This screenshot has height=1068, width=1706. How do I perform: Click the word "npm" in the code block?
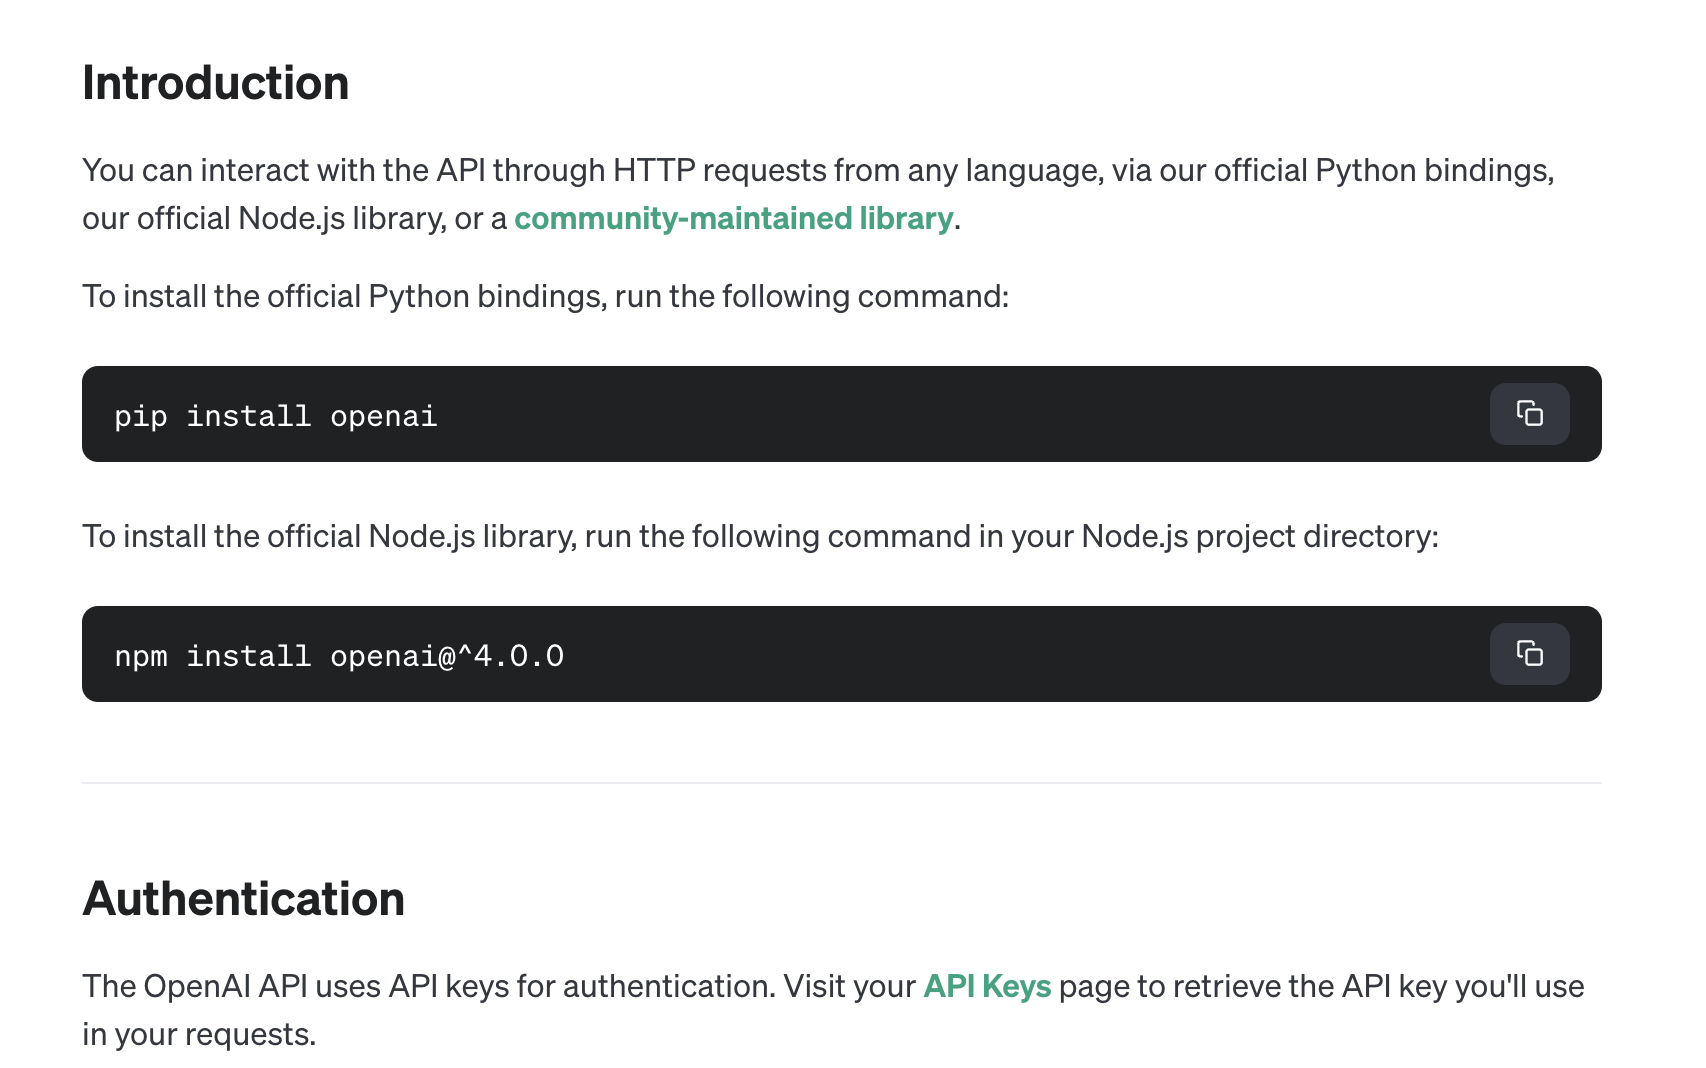tap(140, 656)
